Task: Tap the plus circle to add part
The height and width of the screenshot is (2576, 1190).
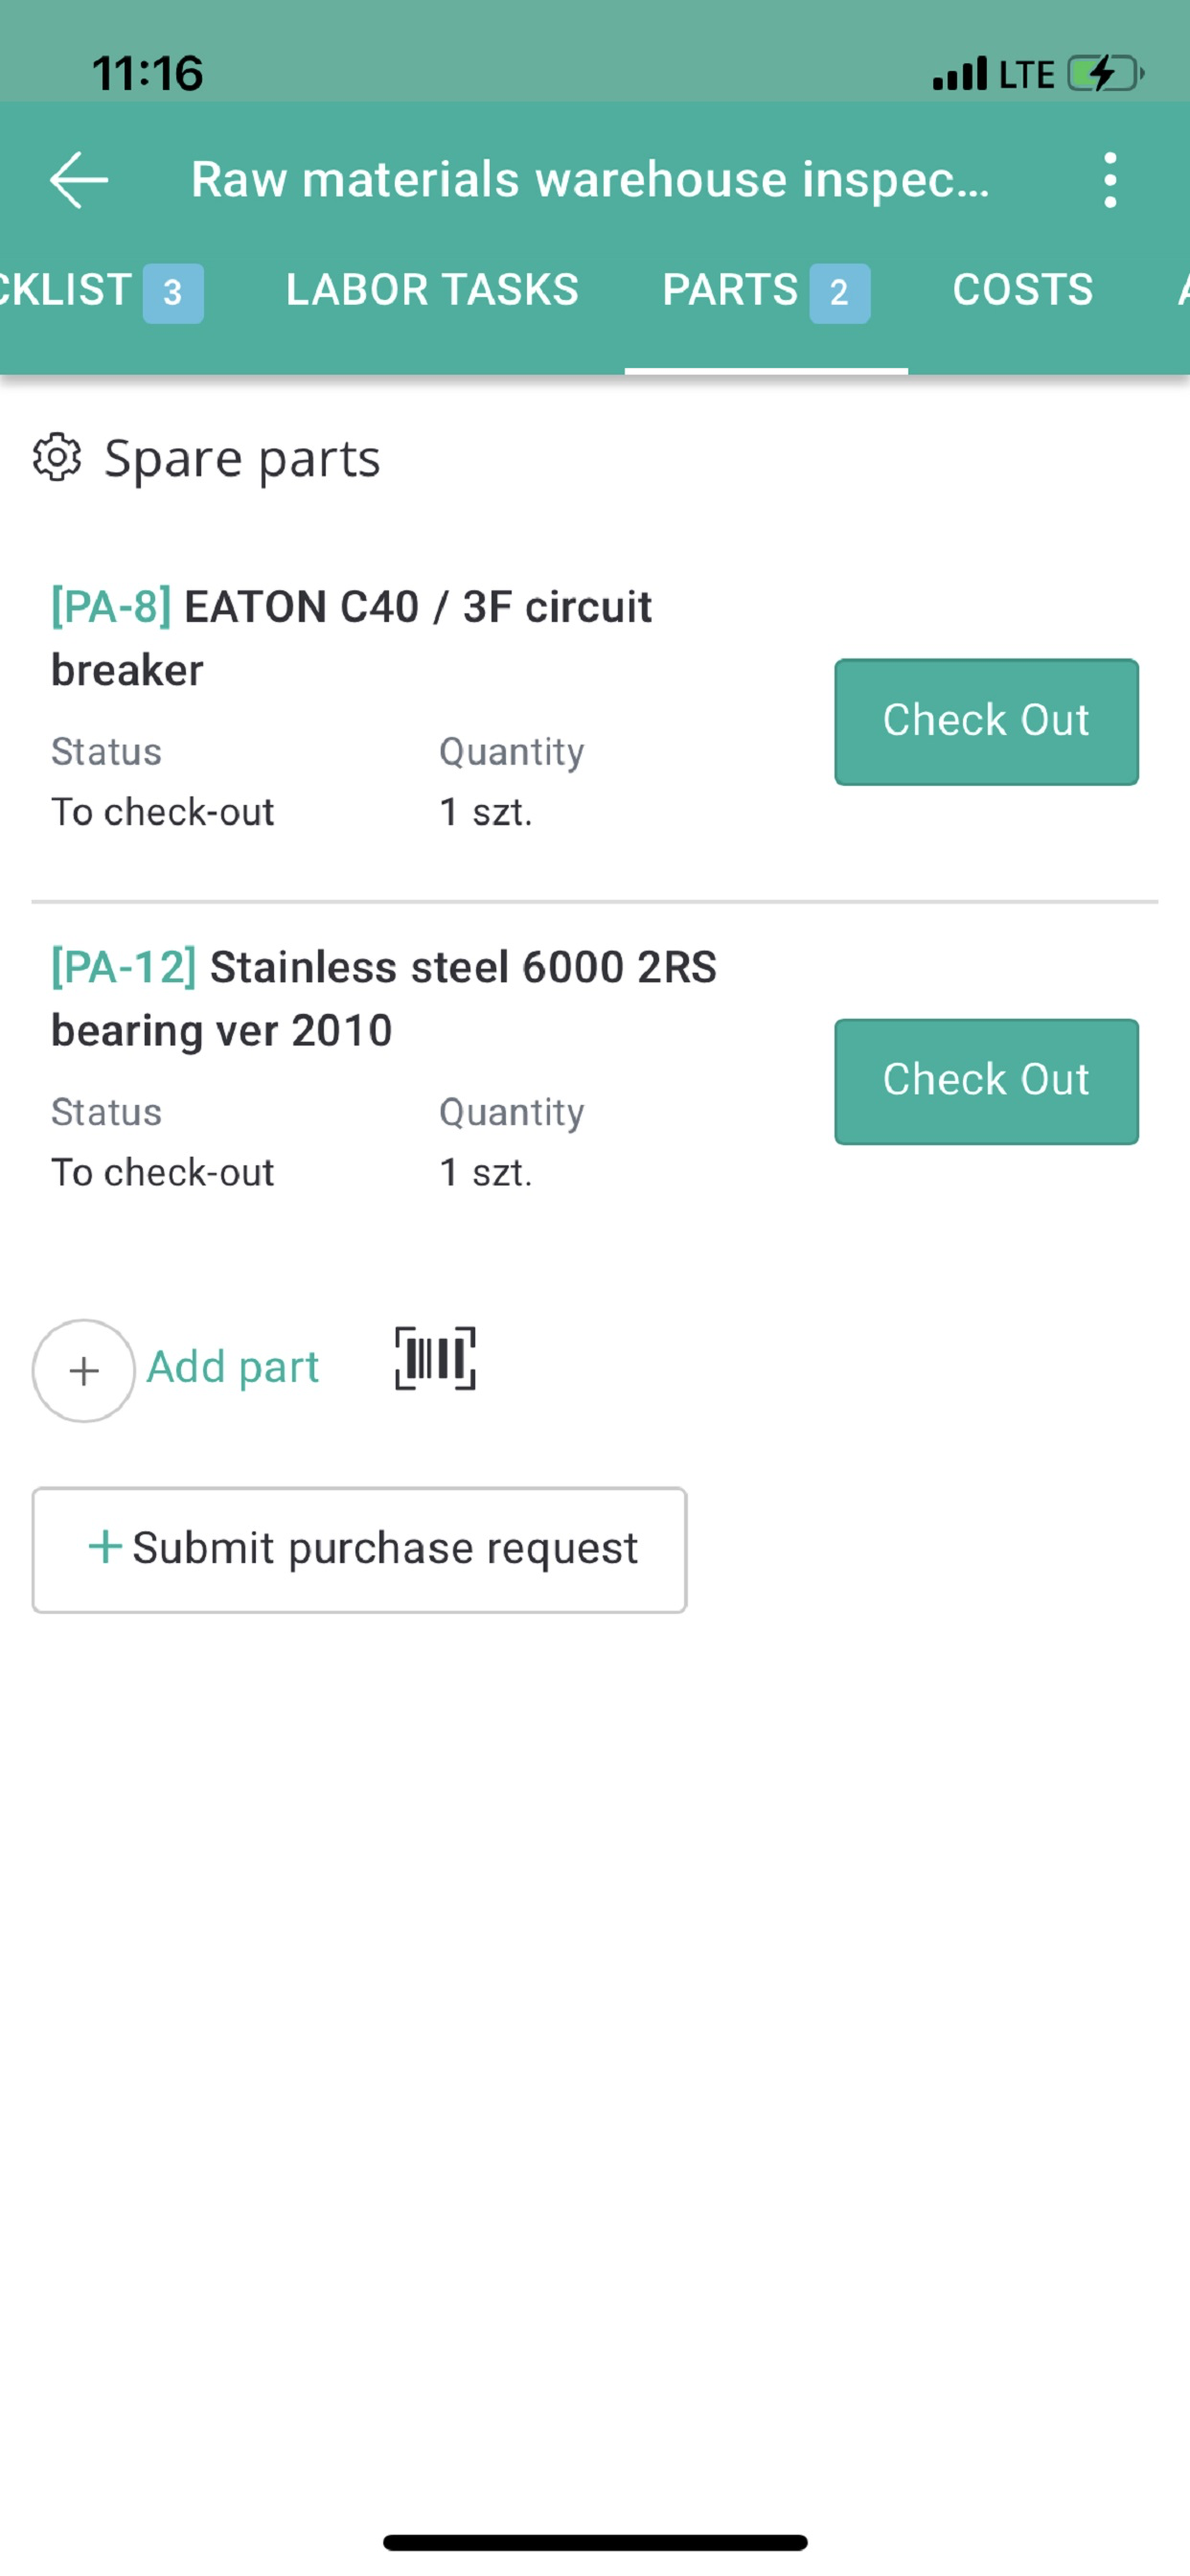Action: click(84, 1370)
